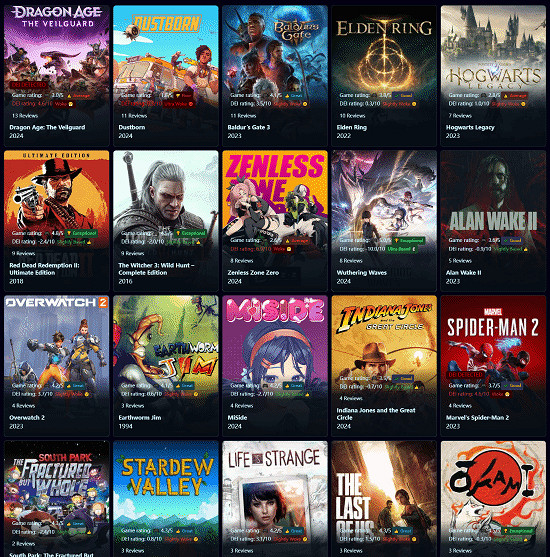The width and height of the screenshot is (550, 557).
Task: Click Exceptional badge on Red Dead Redemption II
Action: coord(82,233)
